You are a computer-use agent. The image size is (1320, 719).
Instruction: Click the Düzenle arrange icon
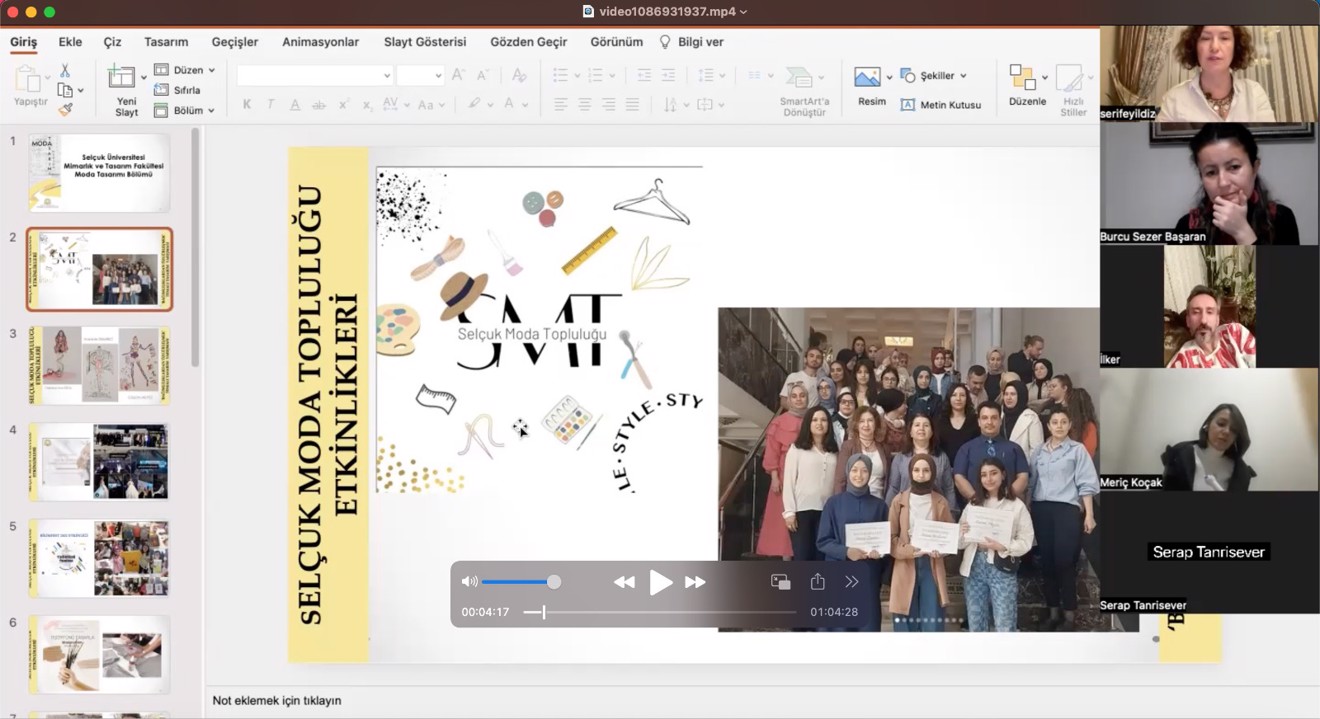pyautogui.click(x=1022, y=78)
